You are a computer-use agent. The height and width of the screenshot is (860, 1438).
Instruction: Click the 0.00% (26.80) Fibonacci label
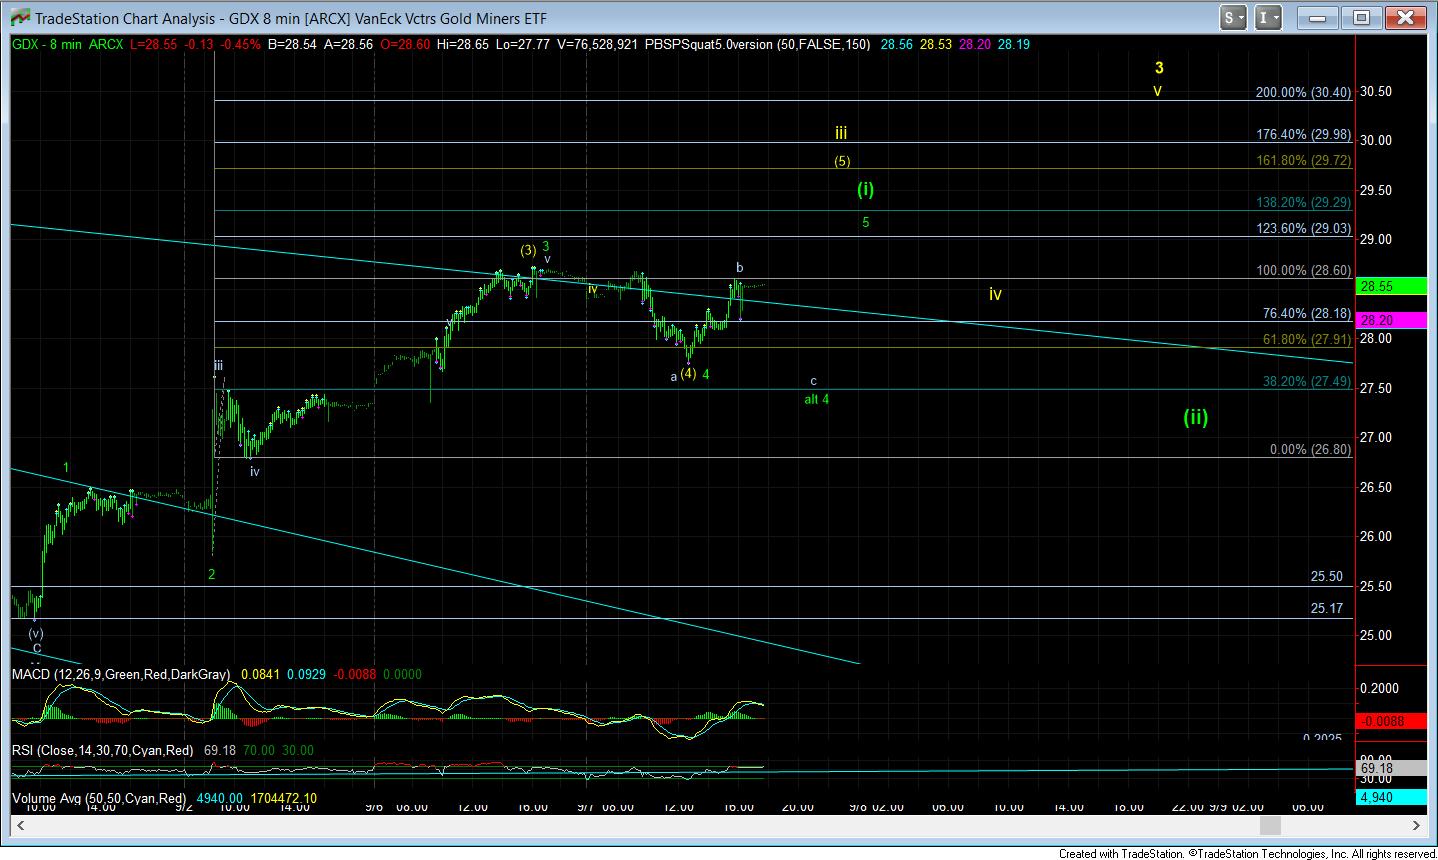tap(1310, 450)
